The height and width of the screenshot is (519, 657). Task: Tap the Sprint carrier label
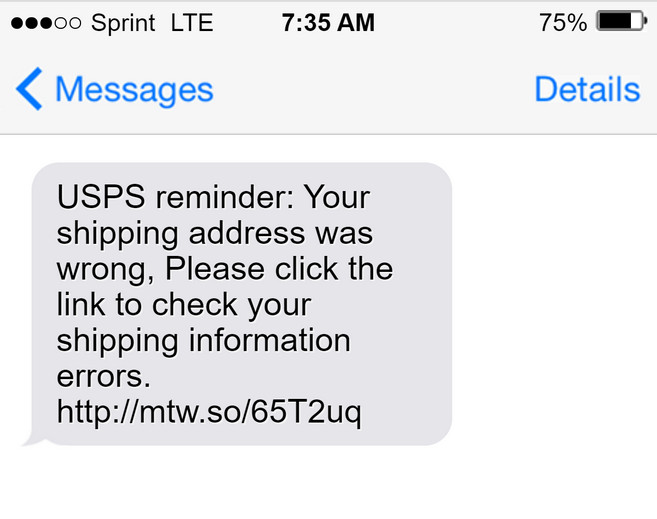123,22
